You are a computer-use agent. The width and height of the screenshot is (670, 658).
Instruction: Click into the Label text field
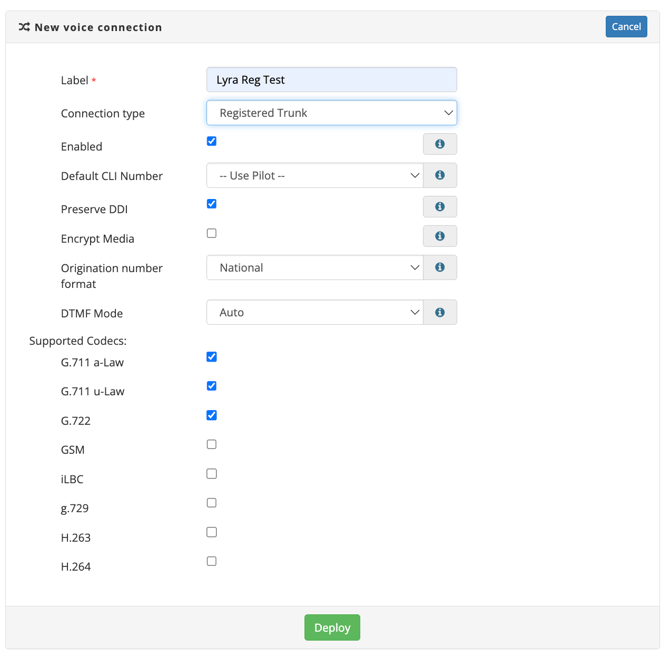click(x=331, y=80)
